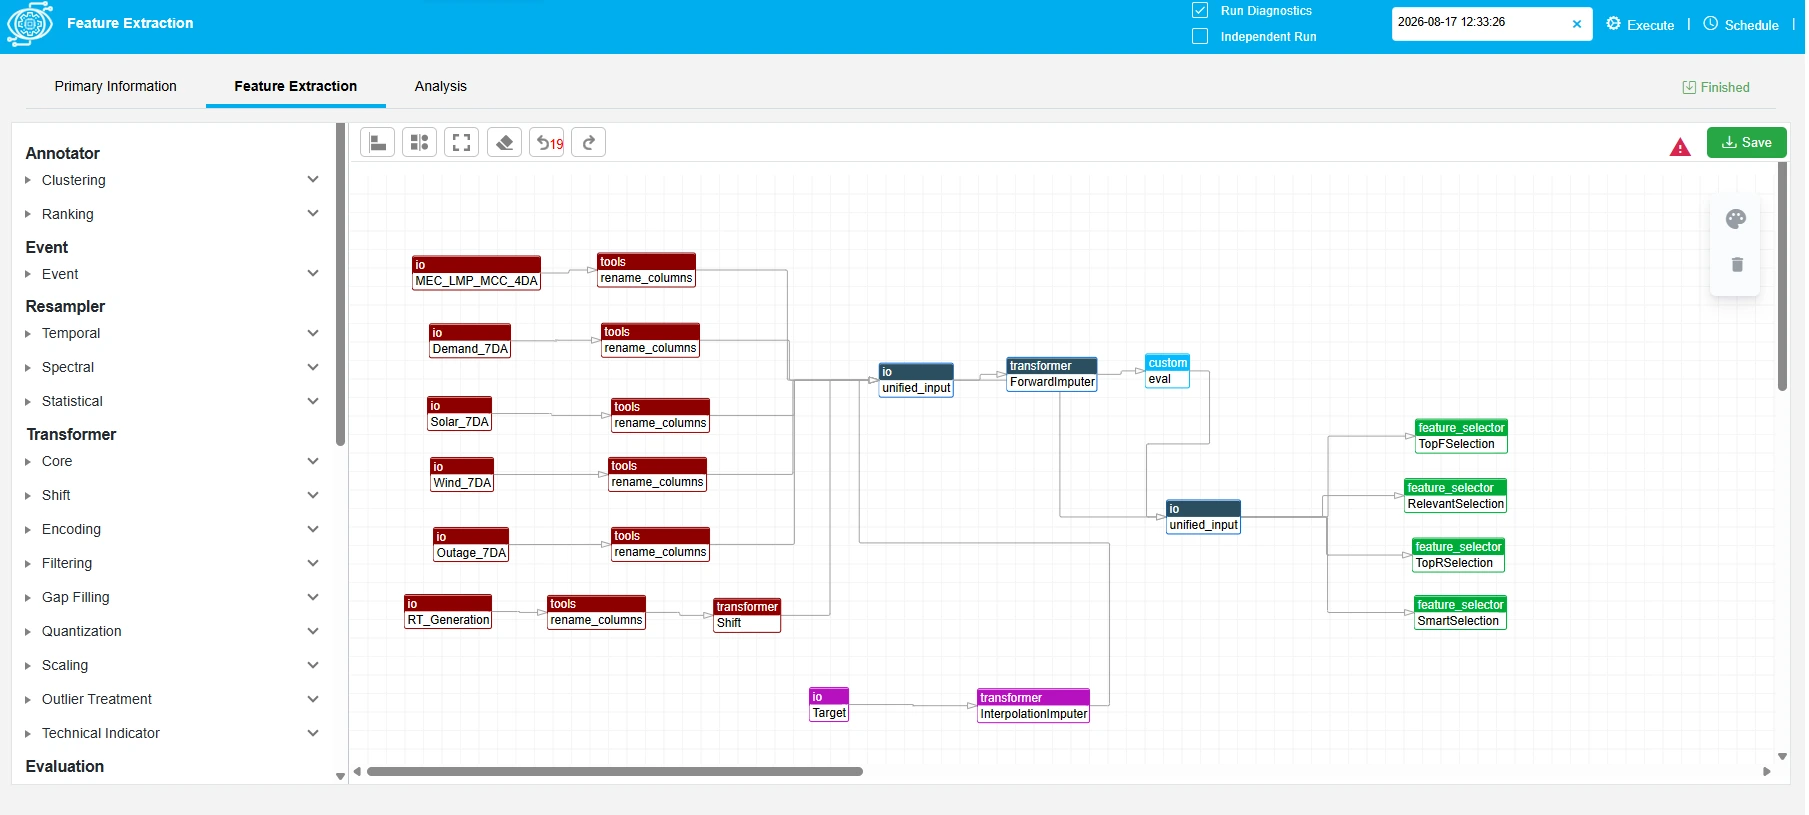Click the fit-to-screen fullscreen icon
1809x815 pixels.
(x=461, y=143)
